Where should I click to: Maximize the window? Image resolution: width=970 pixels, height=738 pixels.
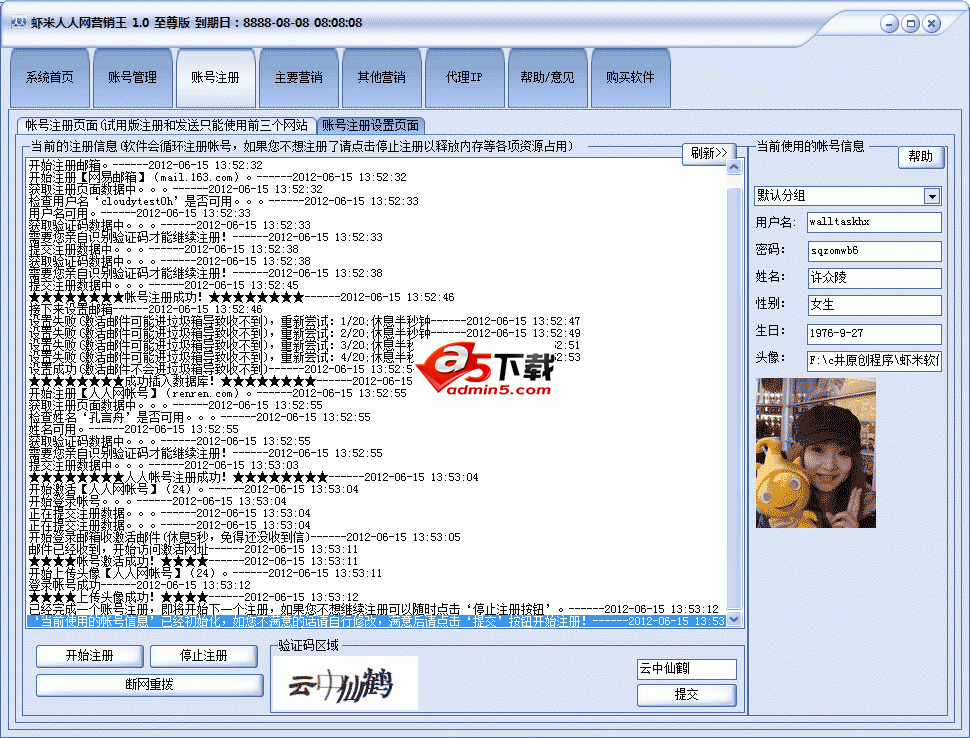[910, 24]
